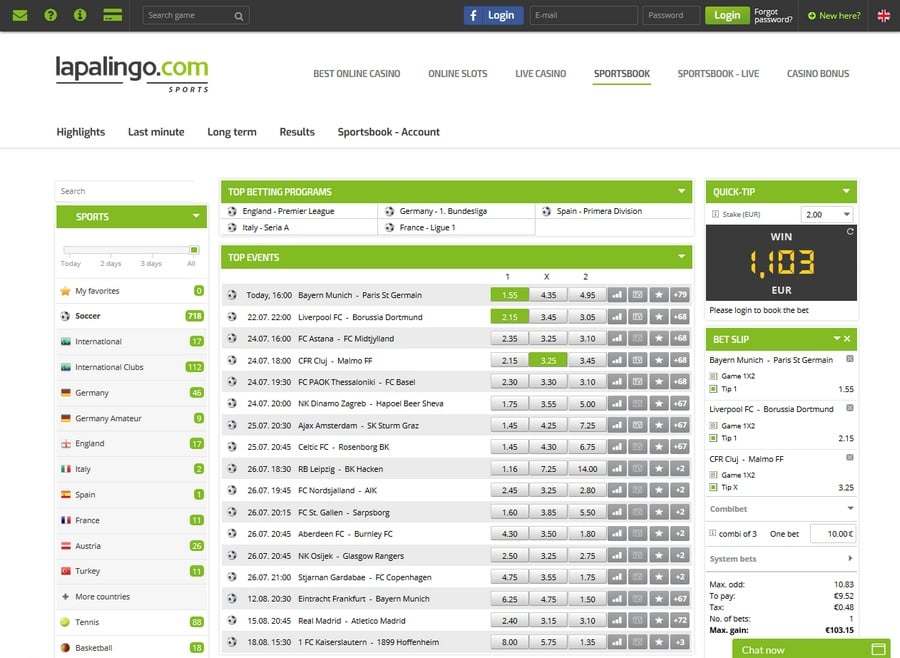The image size is (900, 658).
Task: Remove Liverpool FC - Borussia Dortmund from bet slip
Action: tap(850, 408)
